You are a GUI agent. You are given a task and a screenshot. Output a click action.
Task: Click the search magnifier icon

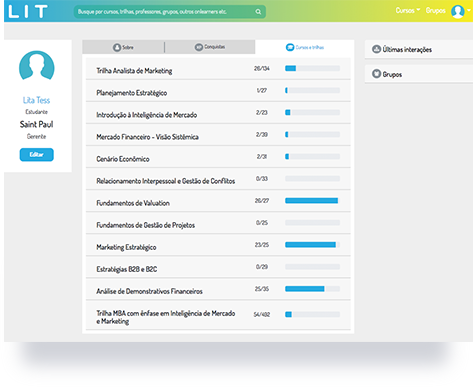(x=258, y=12)
